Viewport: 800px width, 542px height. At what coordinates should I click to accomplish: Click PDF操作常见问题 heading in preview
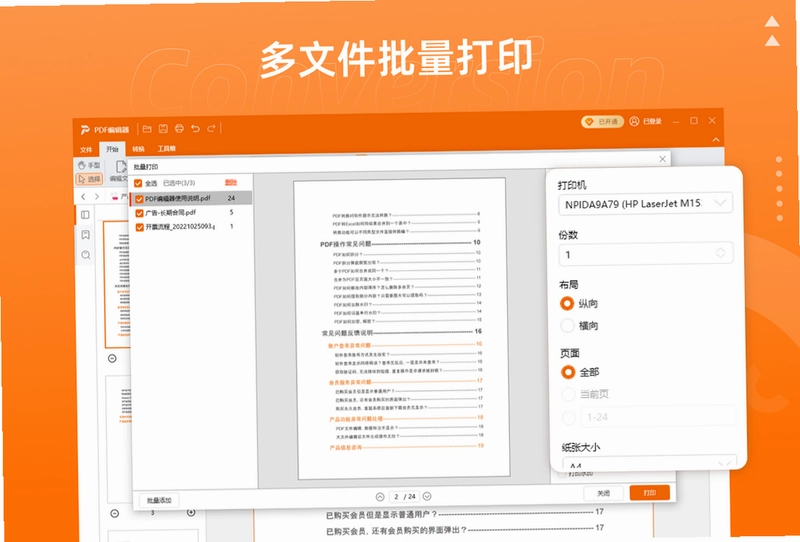(x=345, y=244)
